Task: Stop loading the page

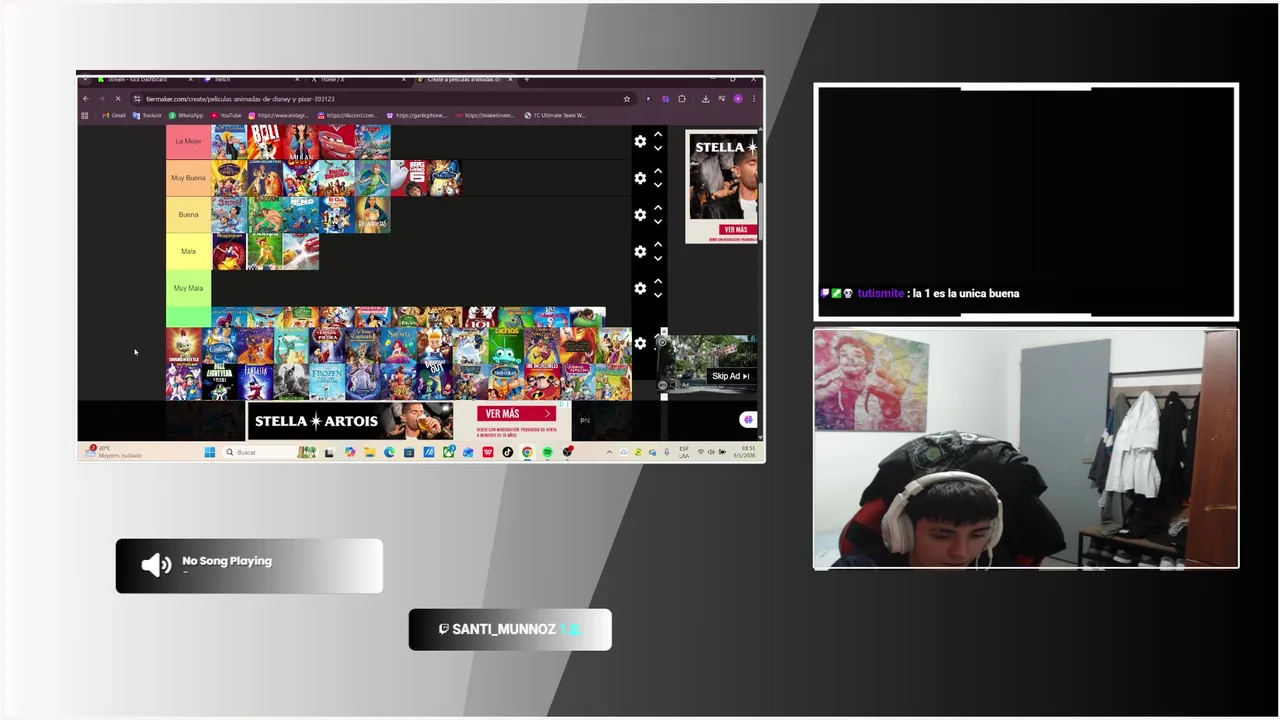Action: pyautogui.click(x=118, y=99)
